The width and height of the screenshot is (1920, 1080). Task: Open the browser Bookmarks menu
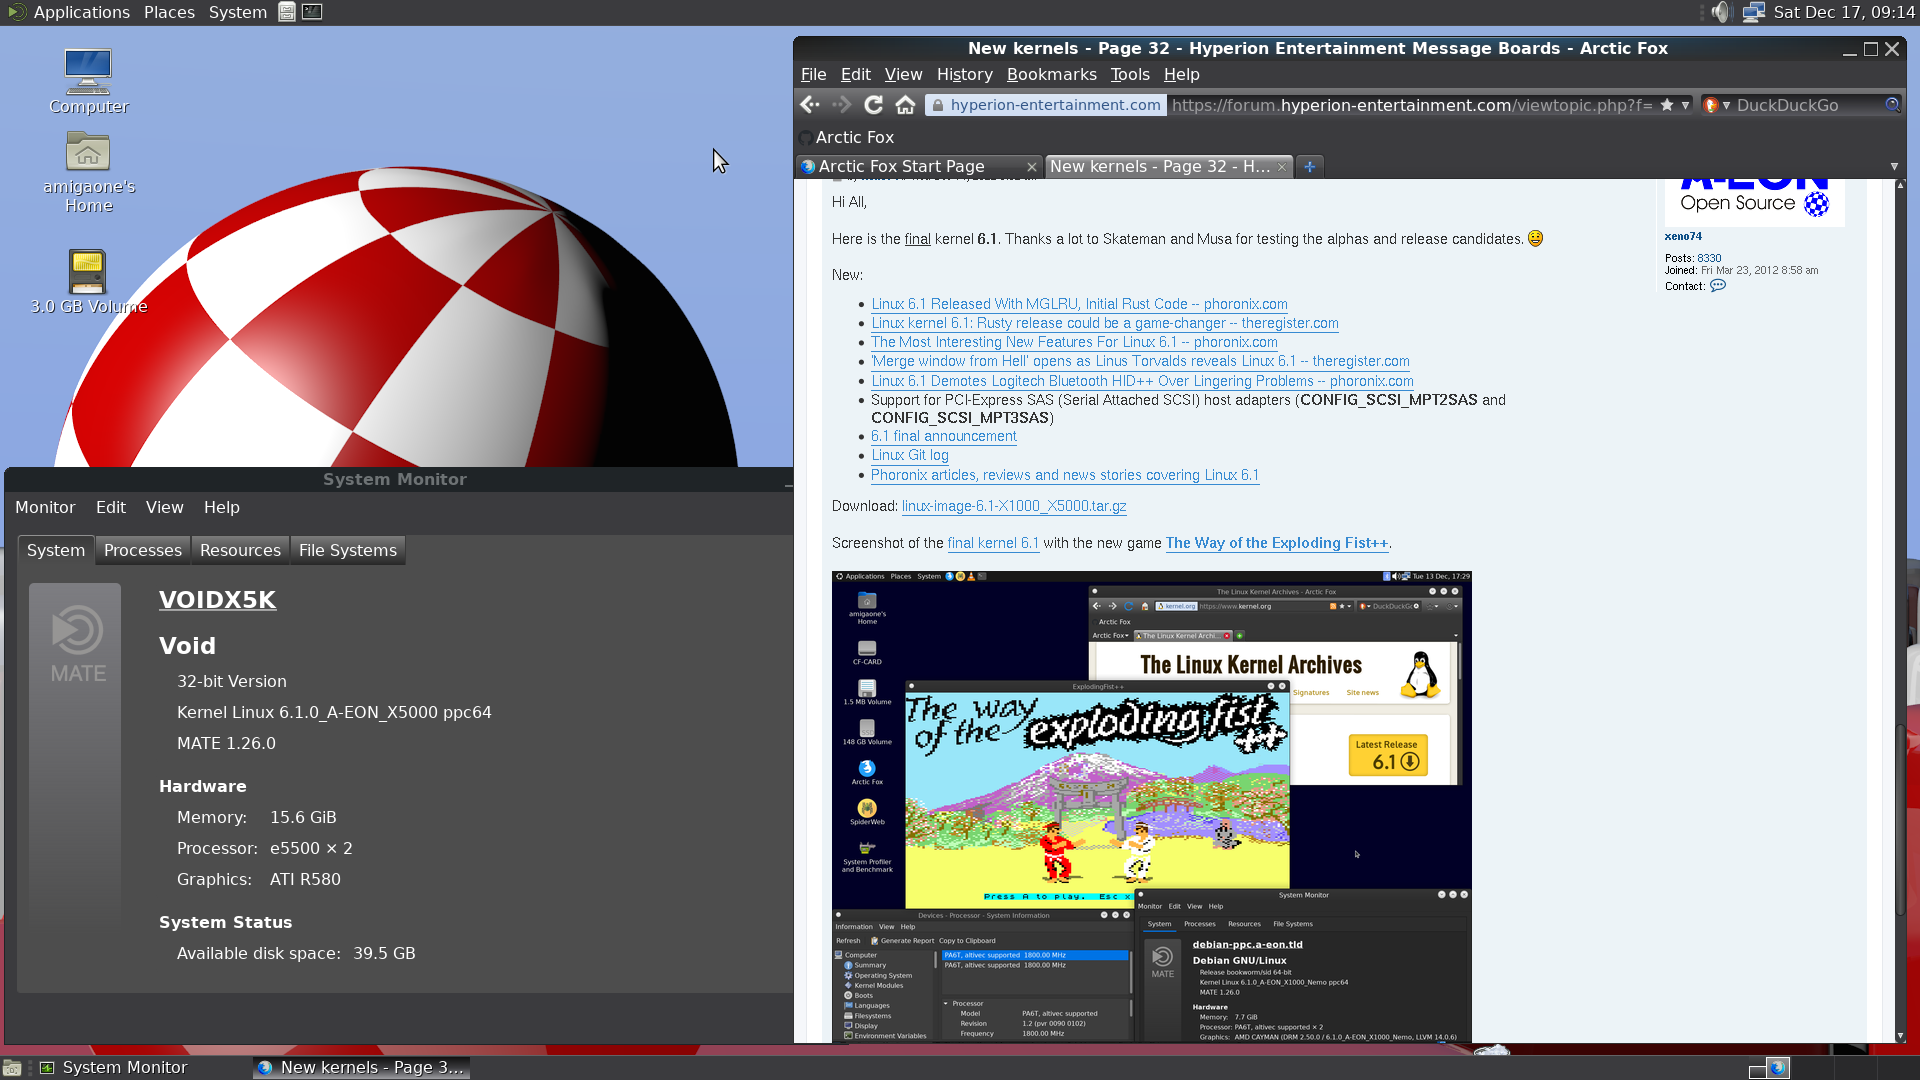click(x=1051, y=75)
